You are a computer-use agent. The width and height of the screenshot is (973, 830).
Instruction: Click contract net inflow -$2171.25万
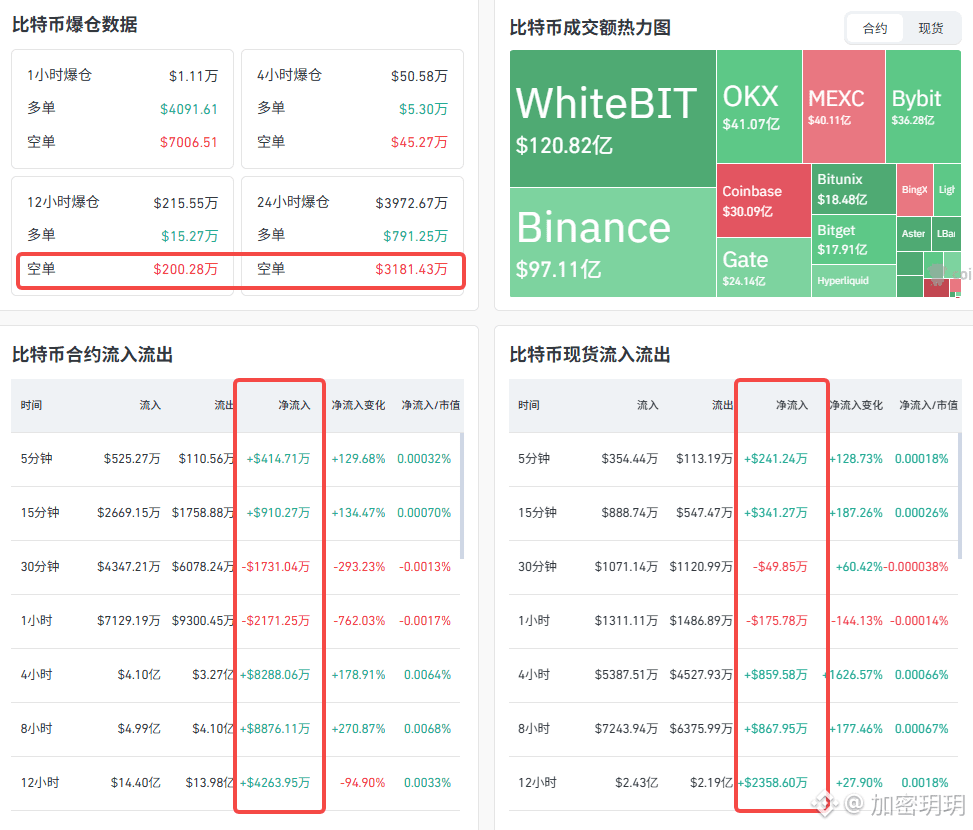point(276,621)
